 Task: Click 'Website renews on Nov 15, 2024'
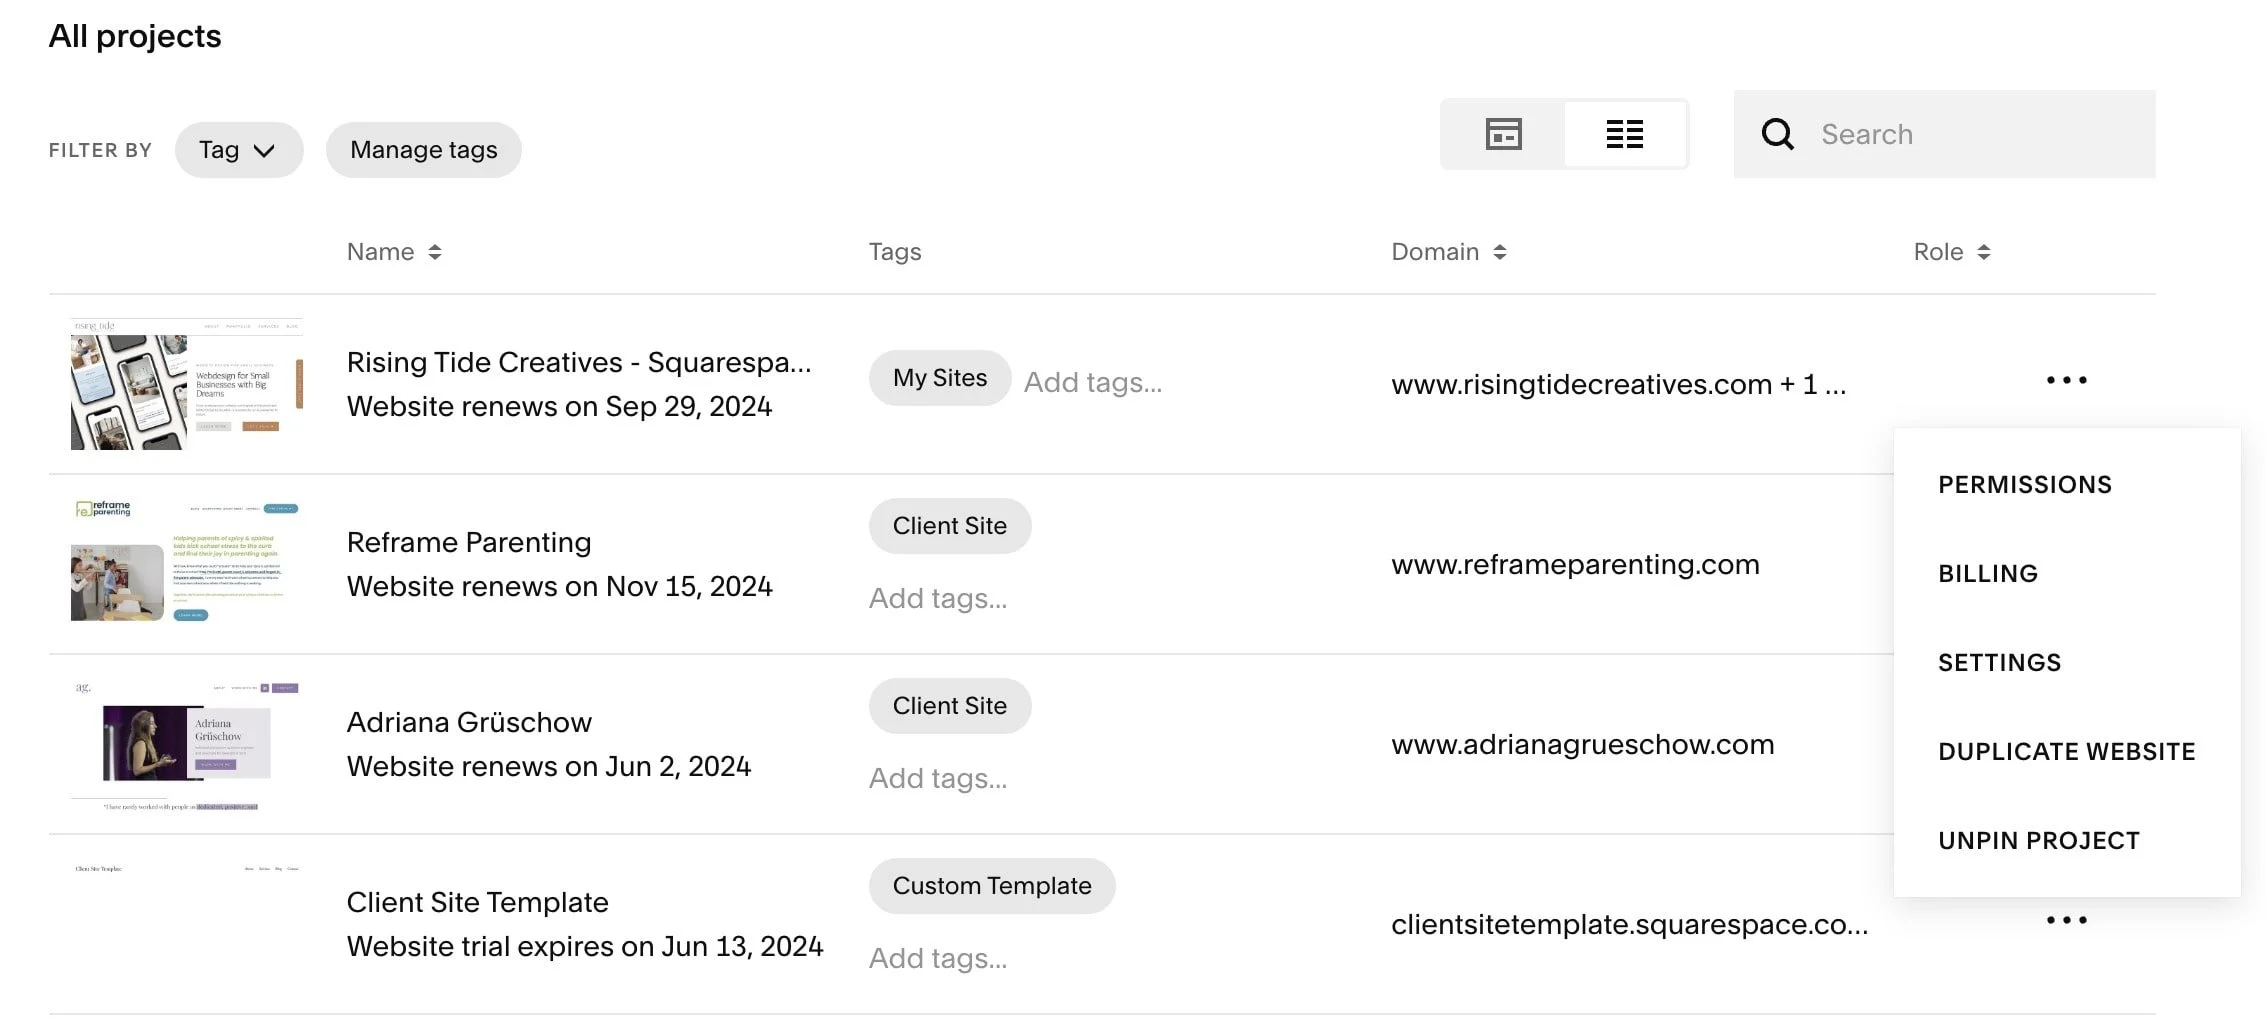tap(559, 586)
